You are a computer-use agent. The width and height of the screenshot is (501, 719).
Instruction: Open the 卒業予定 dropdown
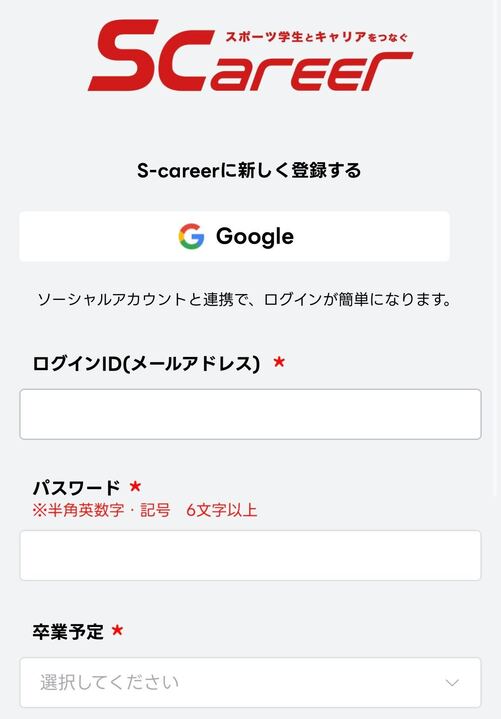[x=250, y=682]
